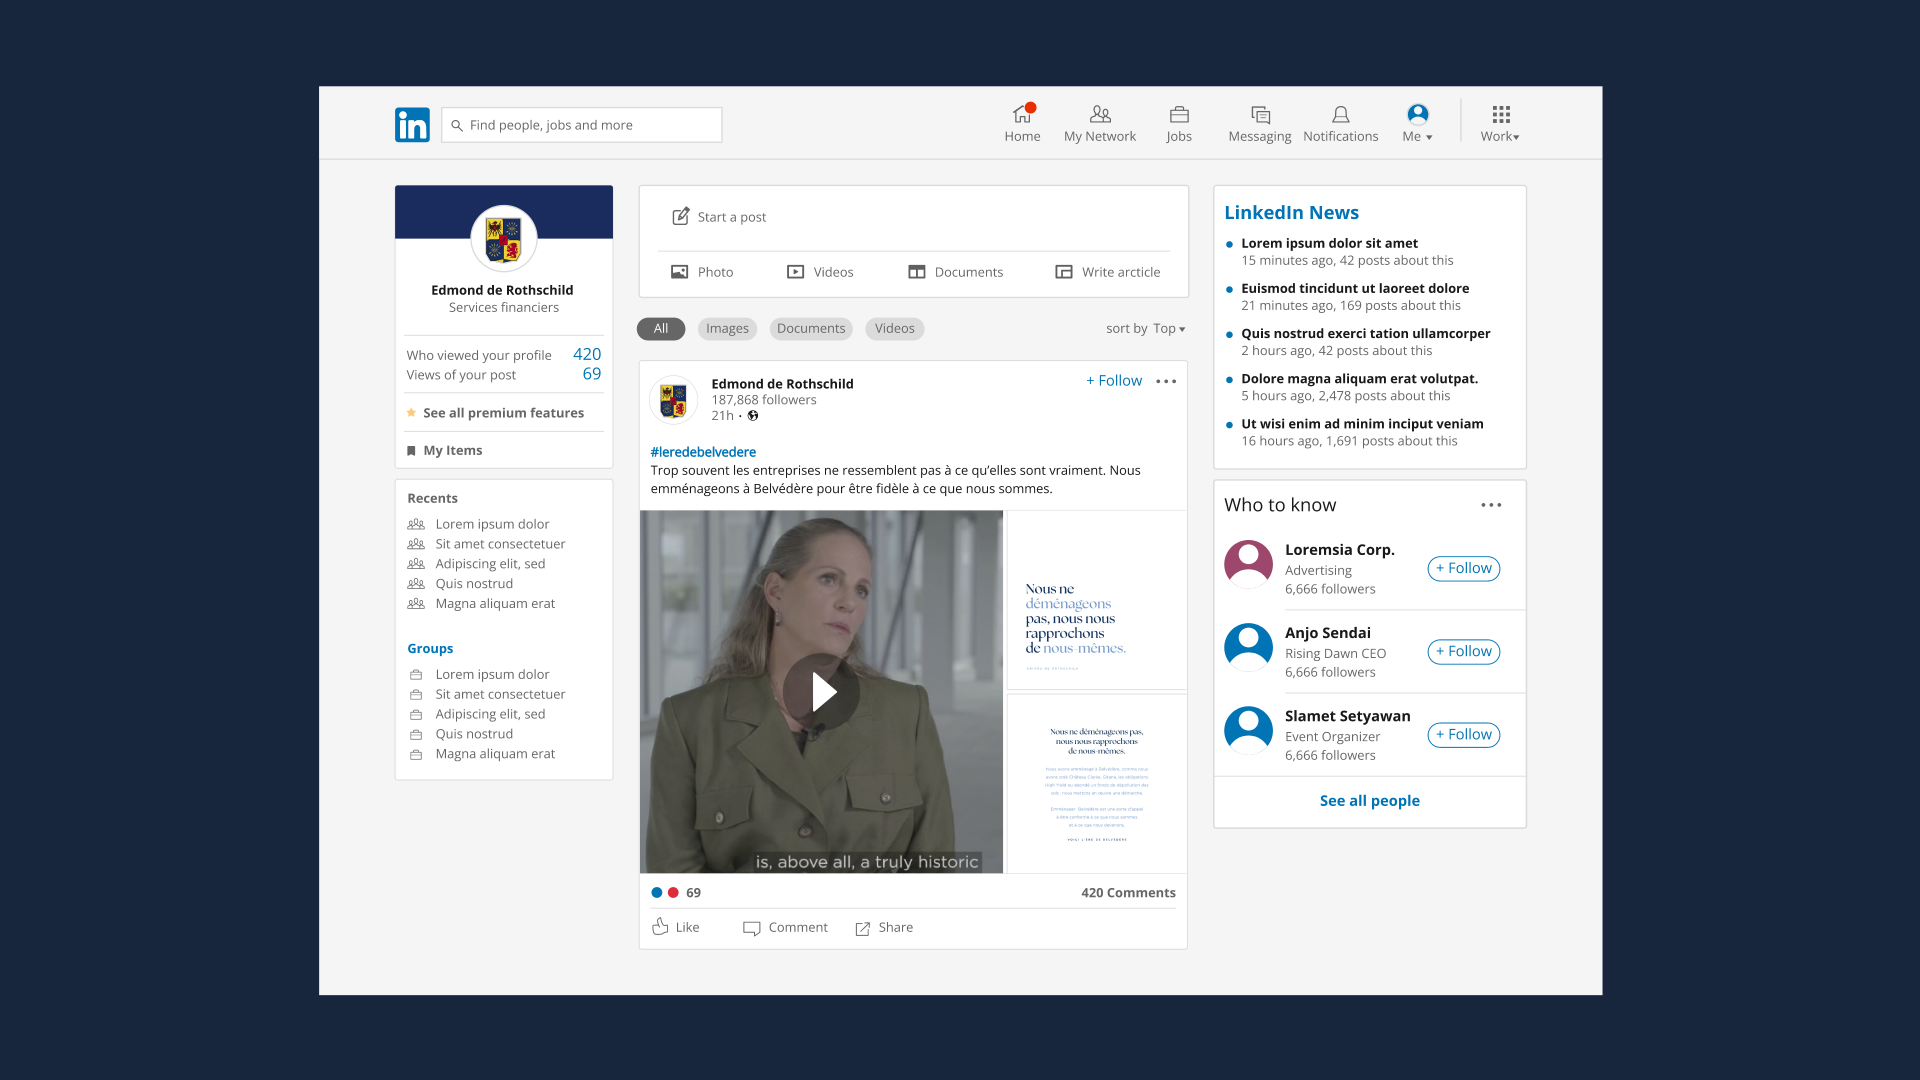Click the Start a post pencil icon
This screenshot has height=1080, width=1920.
pyautogui.click(x=681, y=216)
